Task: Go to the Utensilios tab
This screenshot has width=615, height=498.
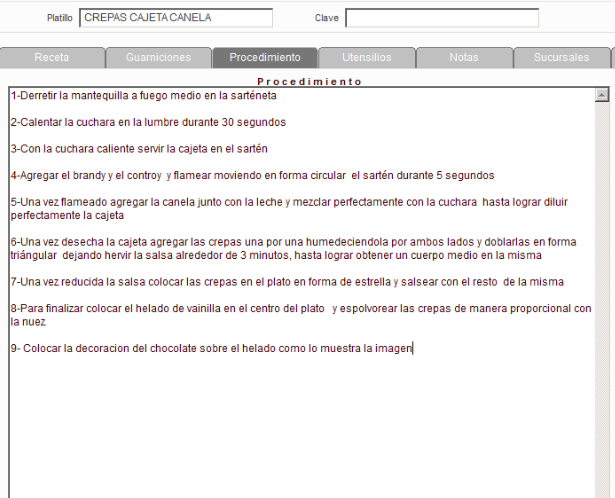Action: click(x=366, y=58)
